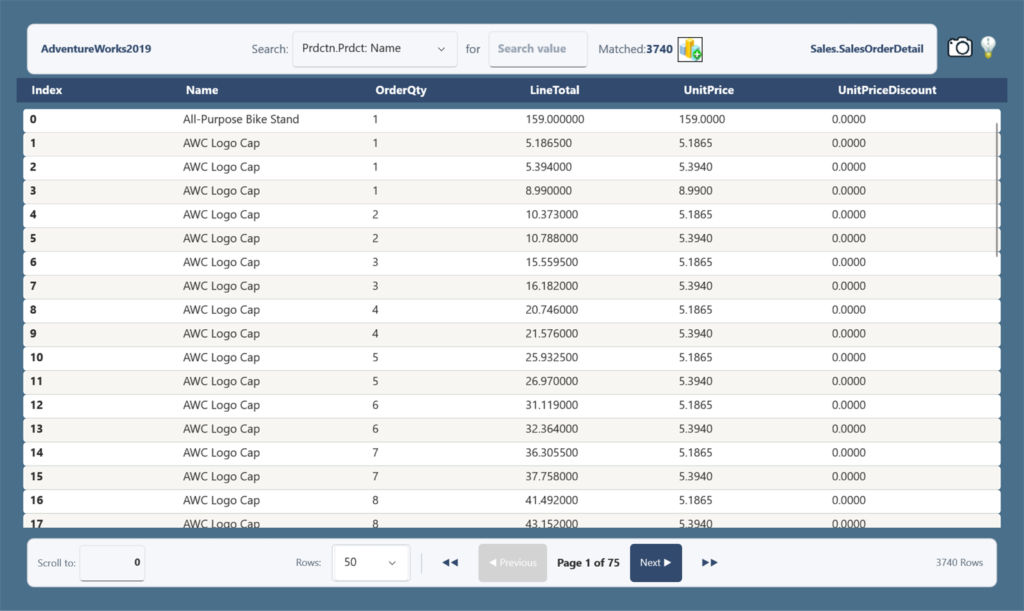1024x611 pixels.
Task: Click the 3740 Rows count label
Action: tap(959, 563)
